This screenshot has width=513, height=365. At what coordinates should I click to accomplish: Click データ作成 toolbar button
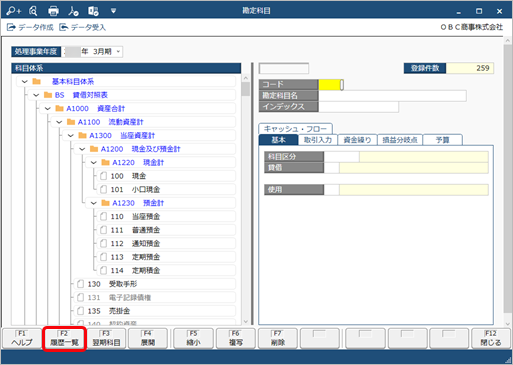coord(30,27)
